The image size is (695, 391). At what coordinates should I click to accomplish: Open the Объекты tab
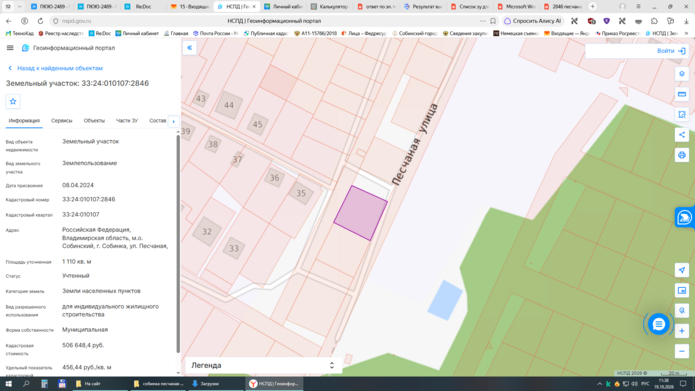tap(94, 121)
